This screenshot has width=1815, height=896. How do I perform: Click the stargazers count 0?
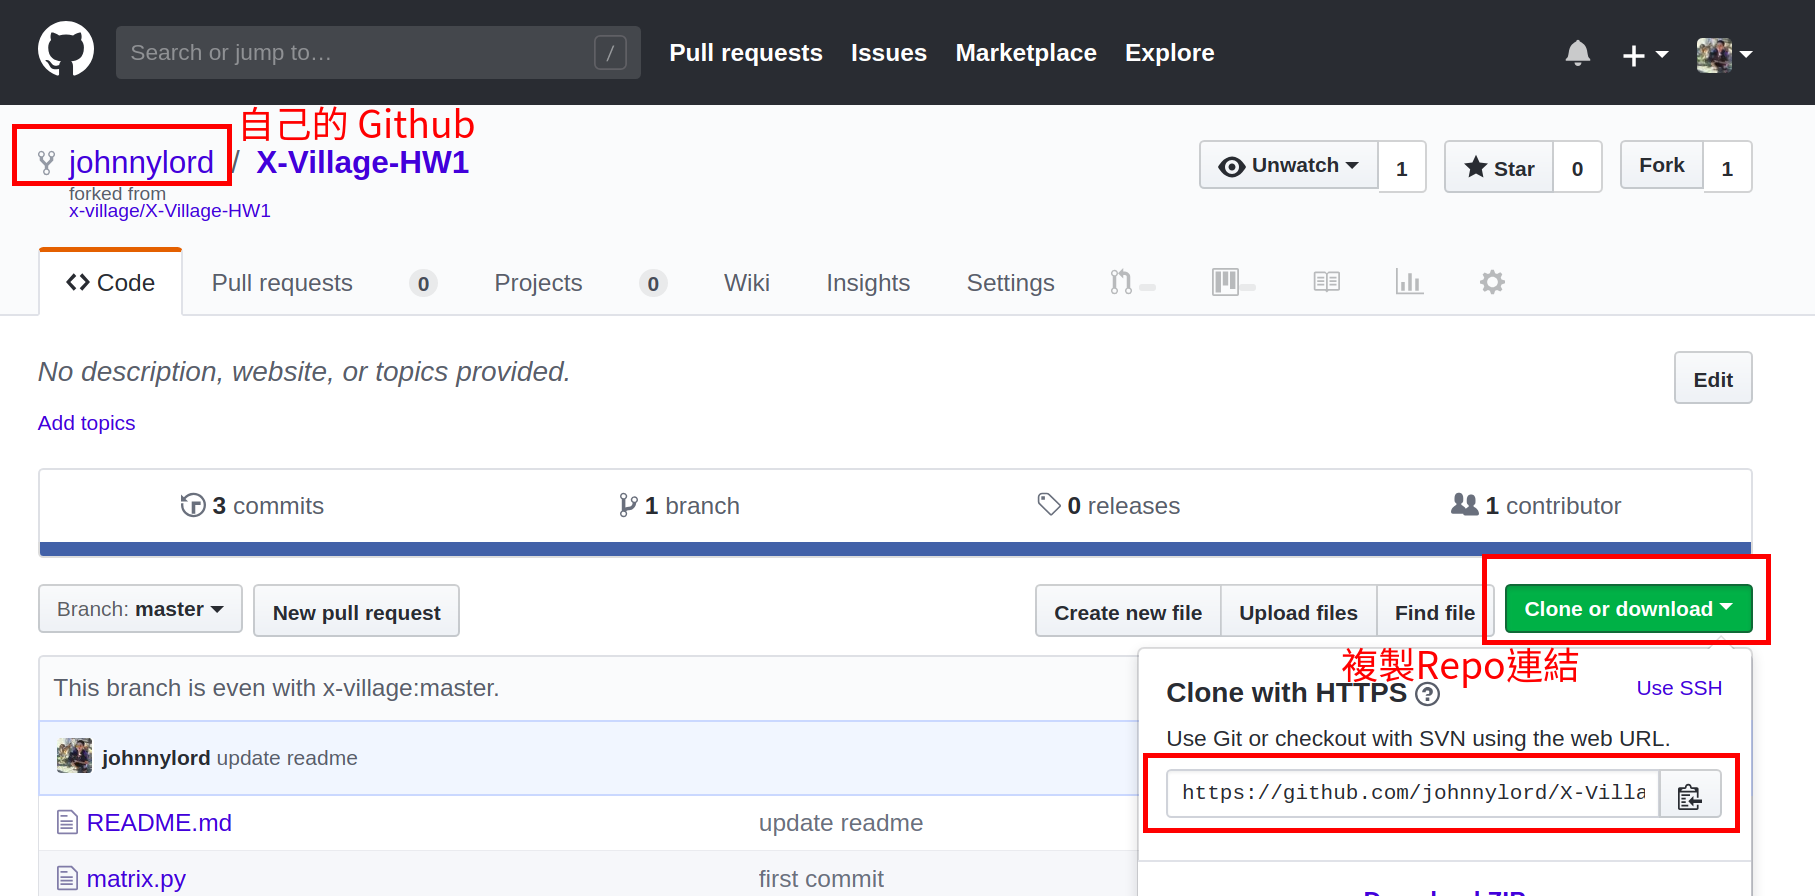1577,168
